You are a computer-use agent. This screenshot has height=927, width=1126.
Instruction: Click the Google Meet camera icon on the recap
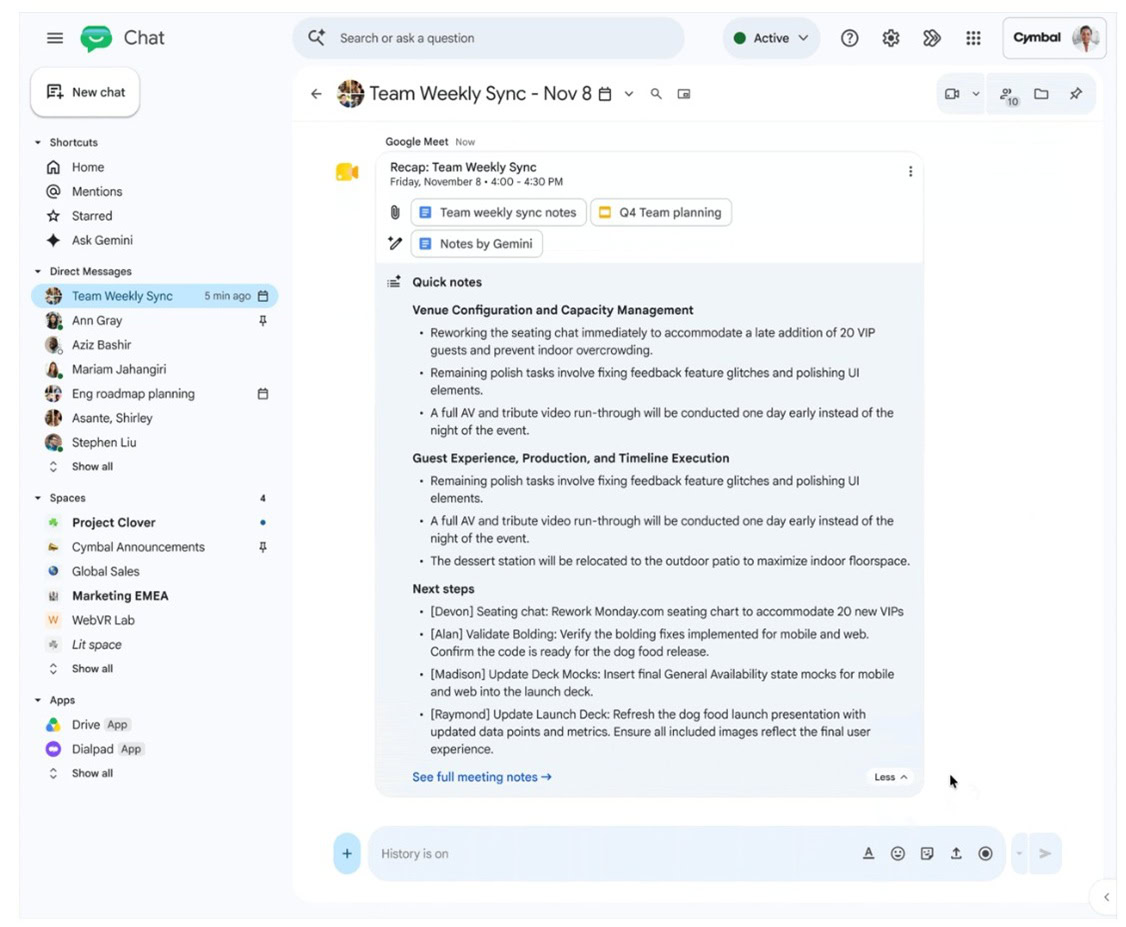(347, 172)
